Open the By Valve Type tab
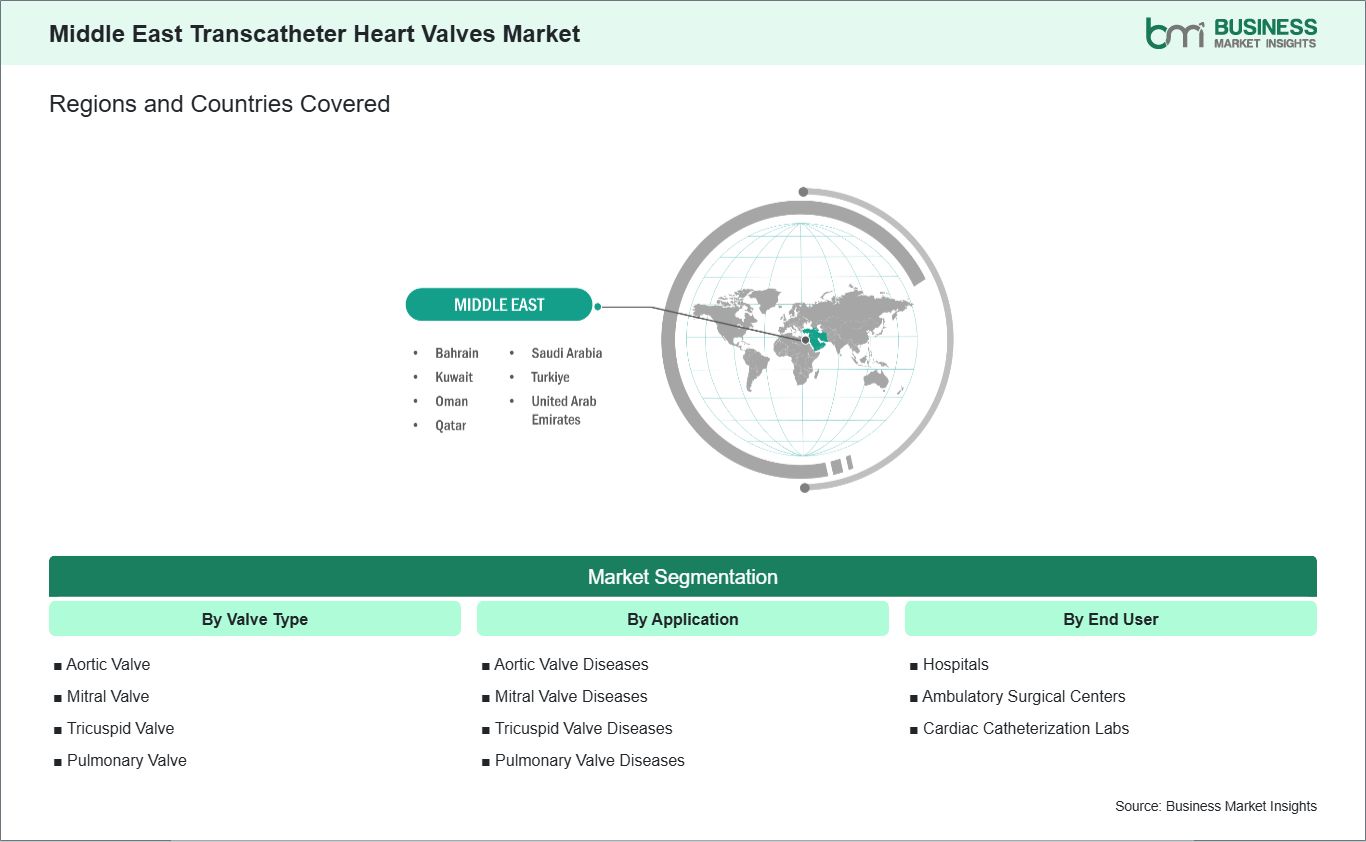This screenshot has width=1366, height=842. [x=255, y=619]
